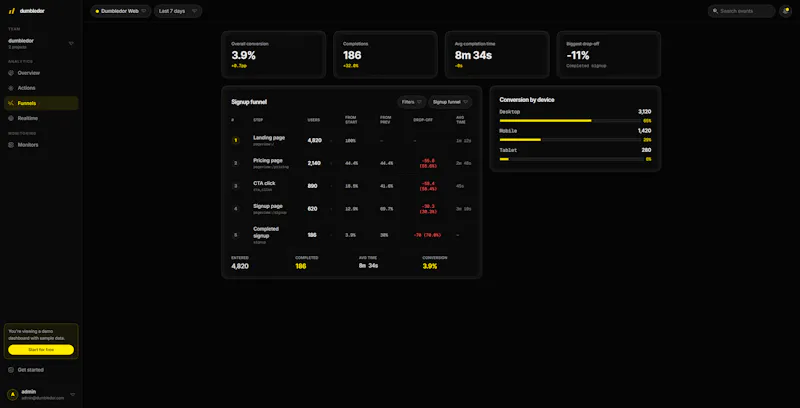Click the Pricing page step name
800x408 pixels.
[x=268, y=160]
